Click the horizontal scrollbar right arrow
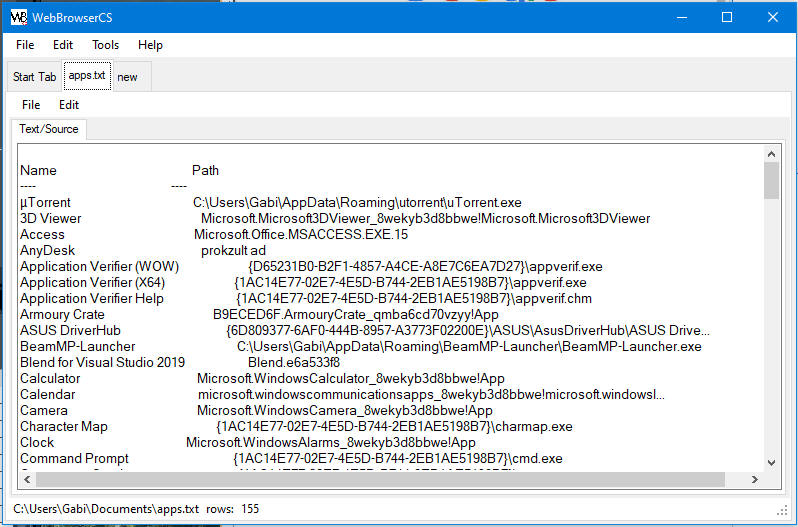 (755, 479)
